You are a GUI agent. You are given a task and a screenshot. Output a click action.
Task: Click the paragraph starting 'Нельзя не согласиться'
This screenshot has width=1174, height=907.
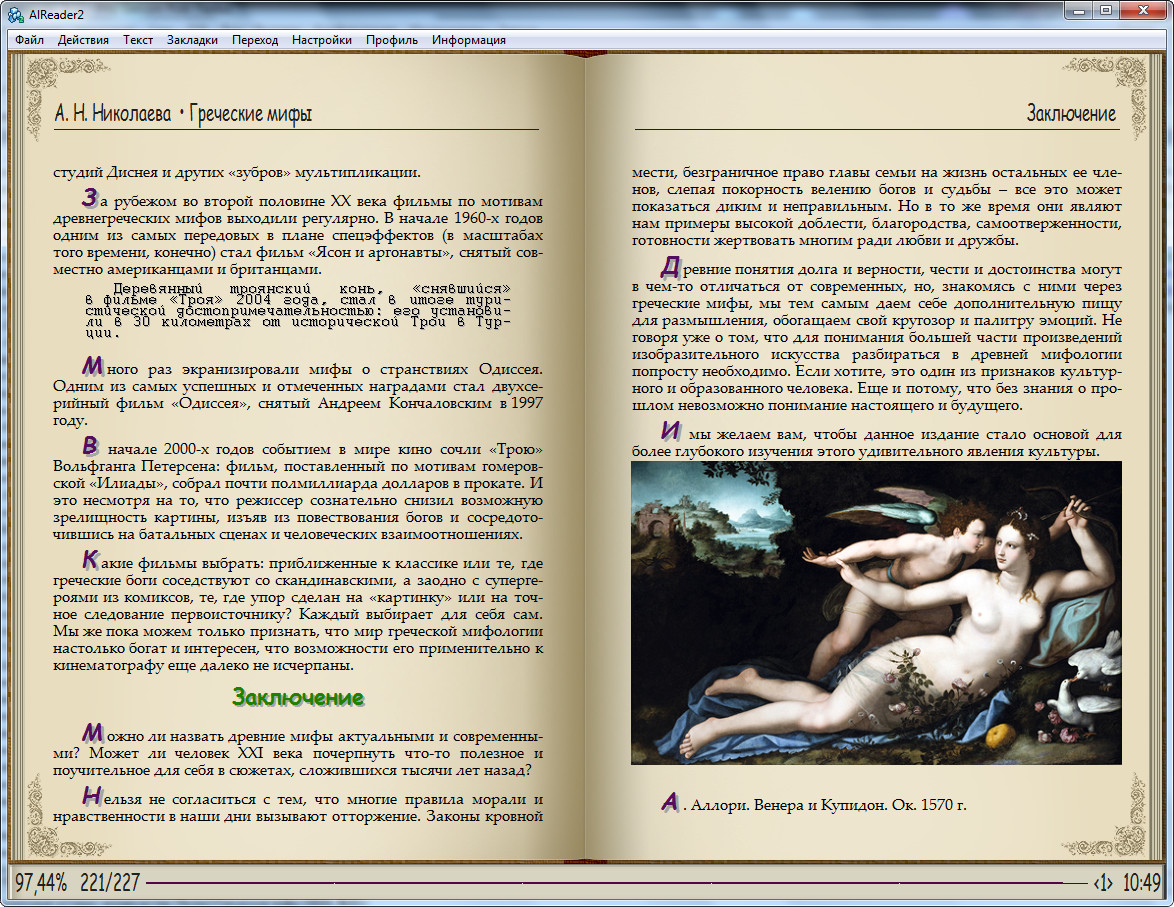pyautogui.click(x=298, y=805)
